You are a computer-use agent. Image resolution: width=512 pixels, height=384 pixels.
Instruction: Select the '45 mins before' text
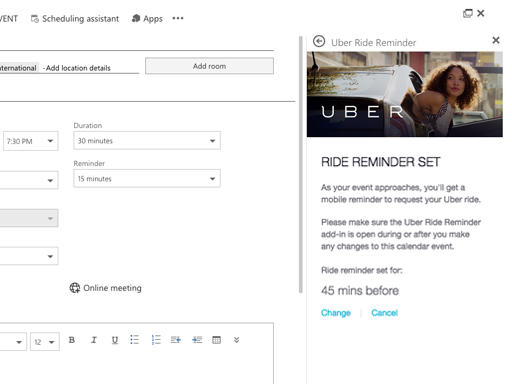tap(360, 291)
